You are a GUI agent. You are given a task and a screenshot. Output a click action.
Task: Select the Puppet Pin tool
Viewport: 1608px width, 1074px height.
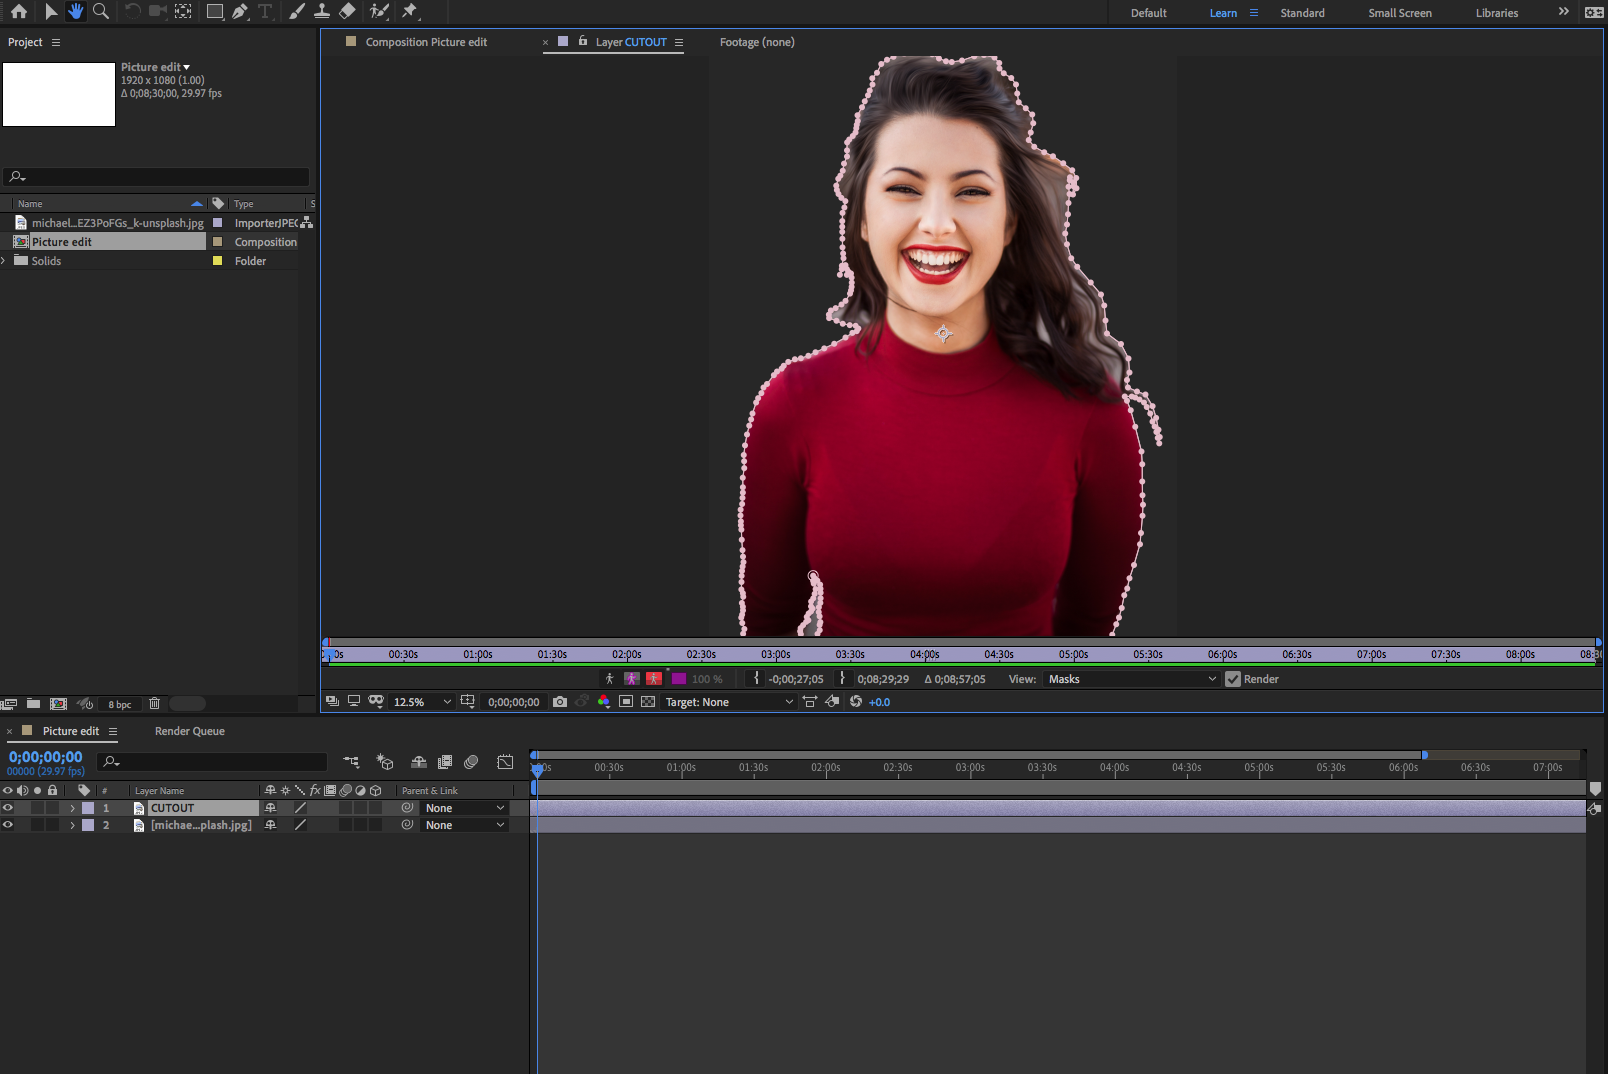409,12
